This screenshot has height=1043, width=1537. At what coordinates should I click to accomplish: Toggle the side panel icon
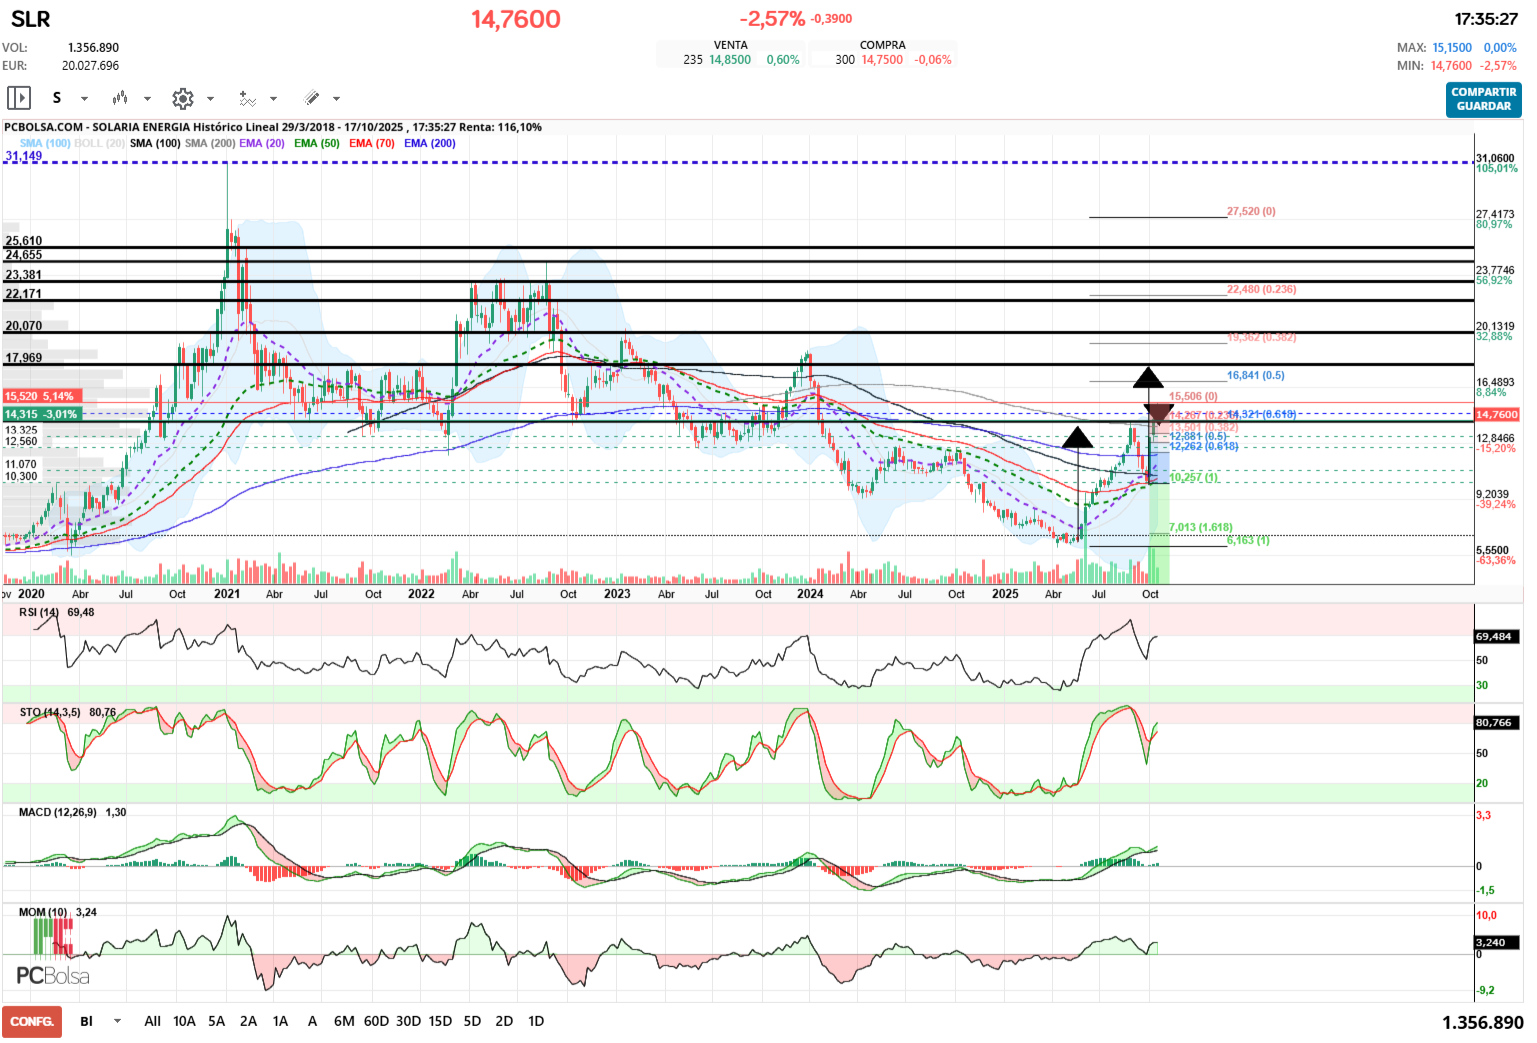point(18,98)
